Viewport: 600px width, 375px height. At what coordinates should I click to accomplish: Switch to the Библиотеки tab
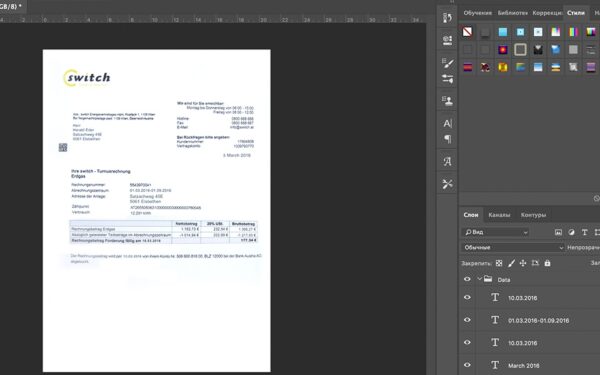point(512,13)
